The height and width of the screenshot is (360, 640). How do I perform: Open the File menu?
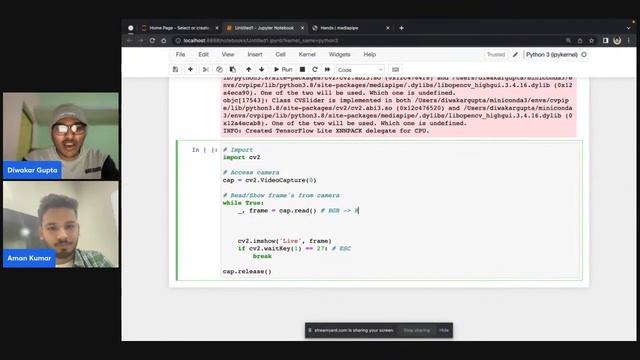[x=180, y=54]
